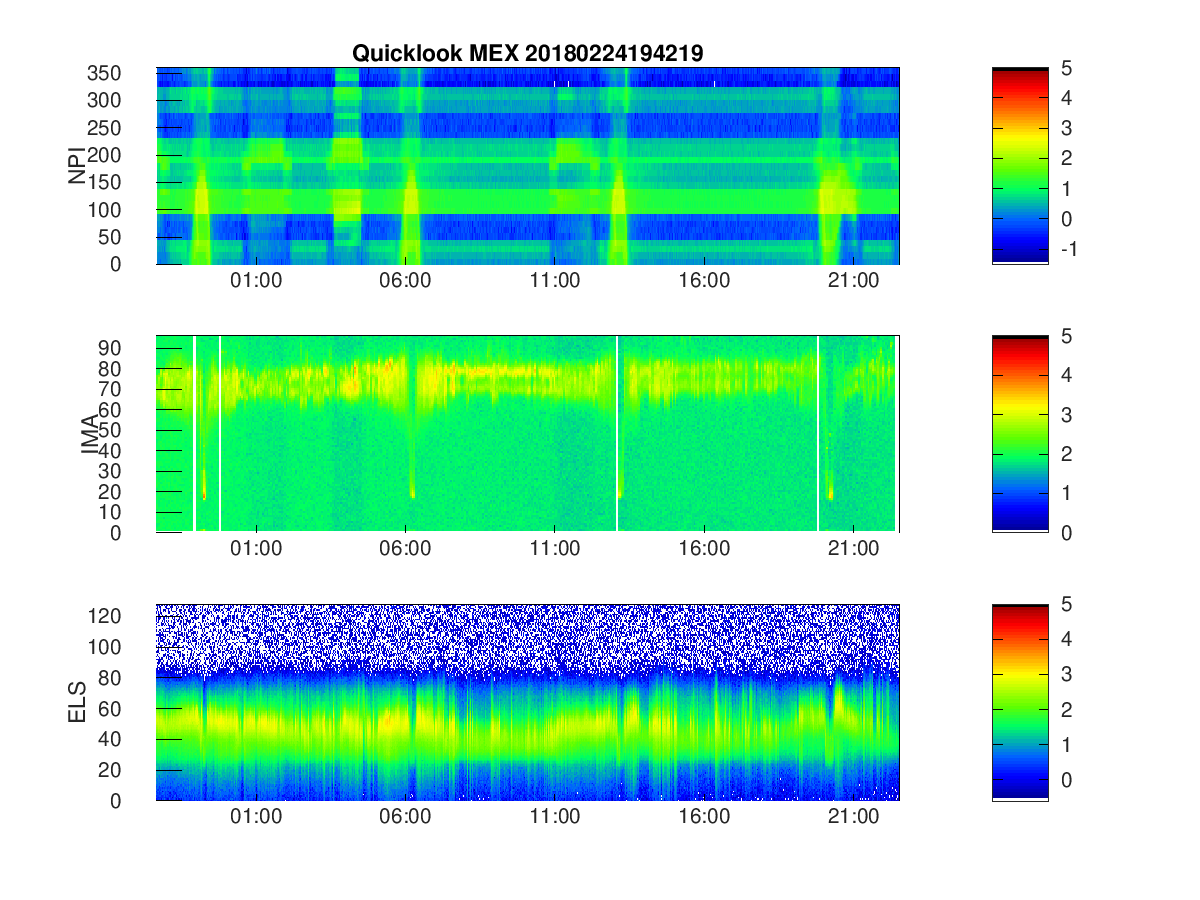
Task: Click the 16:00 time label under IMA panel
Action: click(704, 551)
